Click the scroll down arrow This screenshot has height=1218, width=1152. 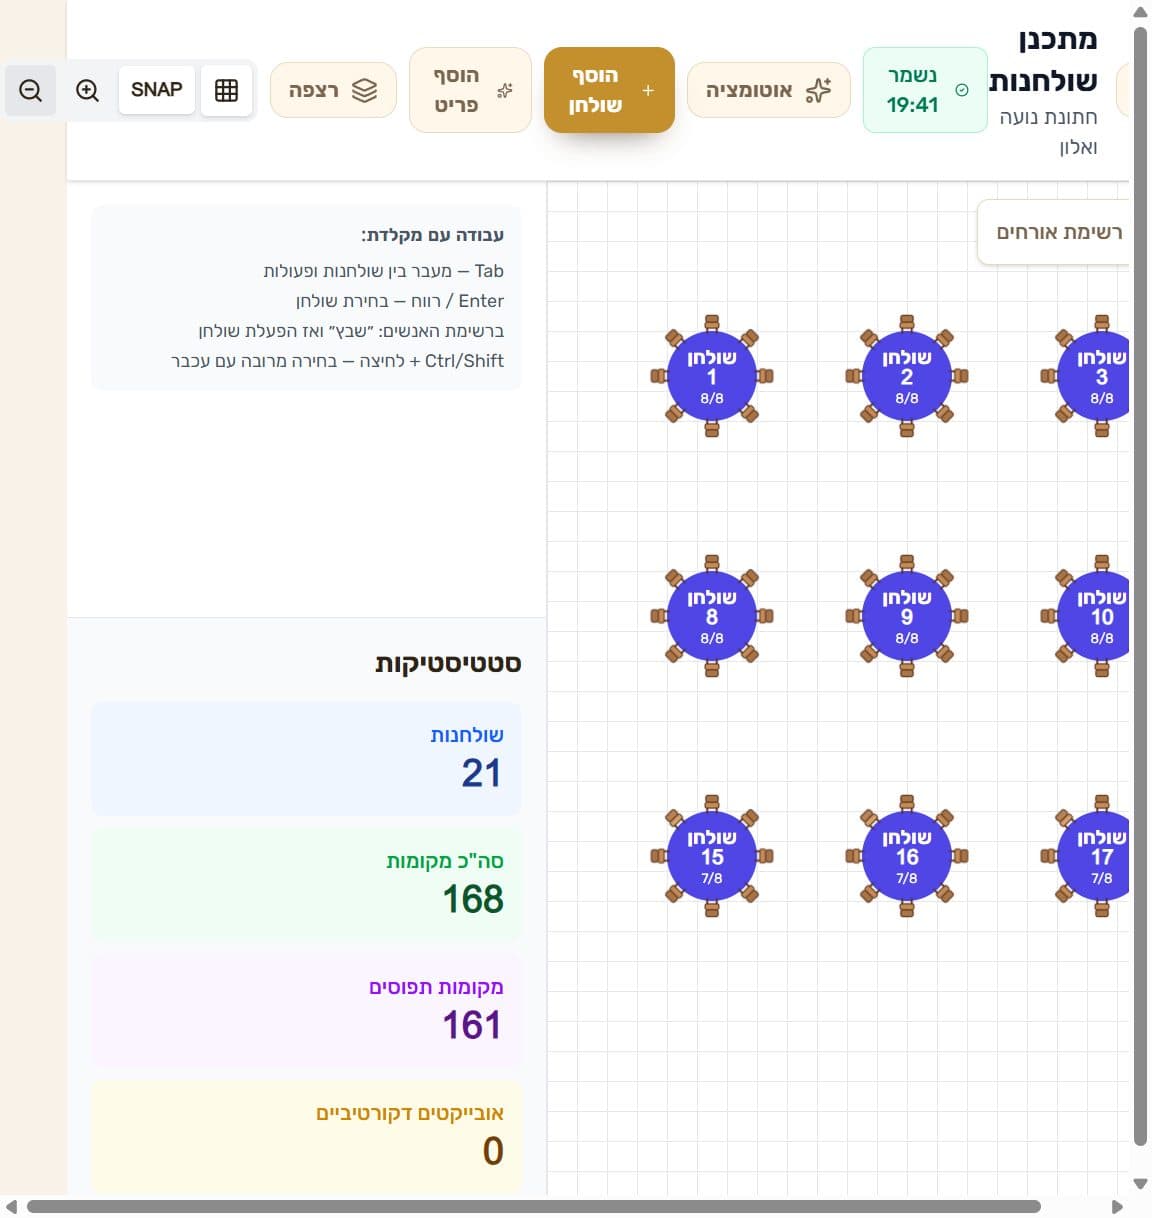click(1140, 1183)
